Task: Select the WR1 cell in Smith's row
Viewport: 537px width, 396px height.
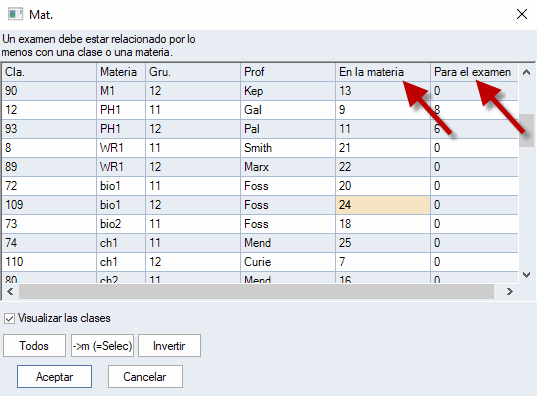Action: coord(121,148)
